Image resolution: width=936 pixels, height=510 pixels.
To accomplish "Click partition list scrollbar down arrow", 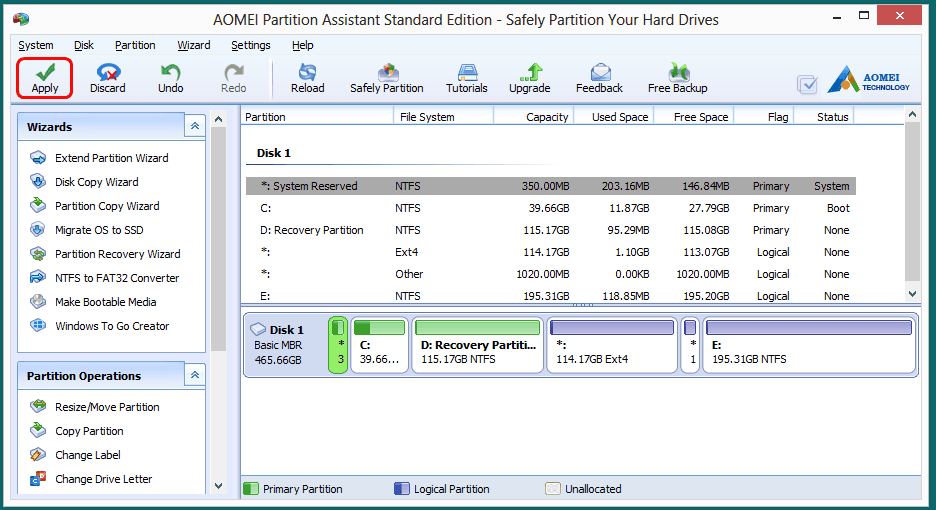I will tap(912, 293).
